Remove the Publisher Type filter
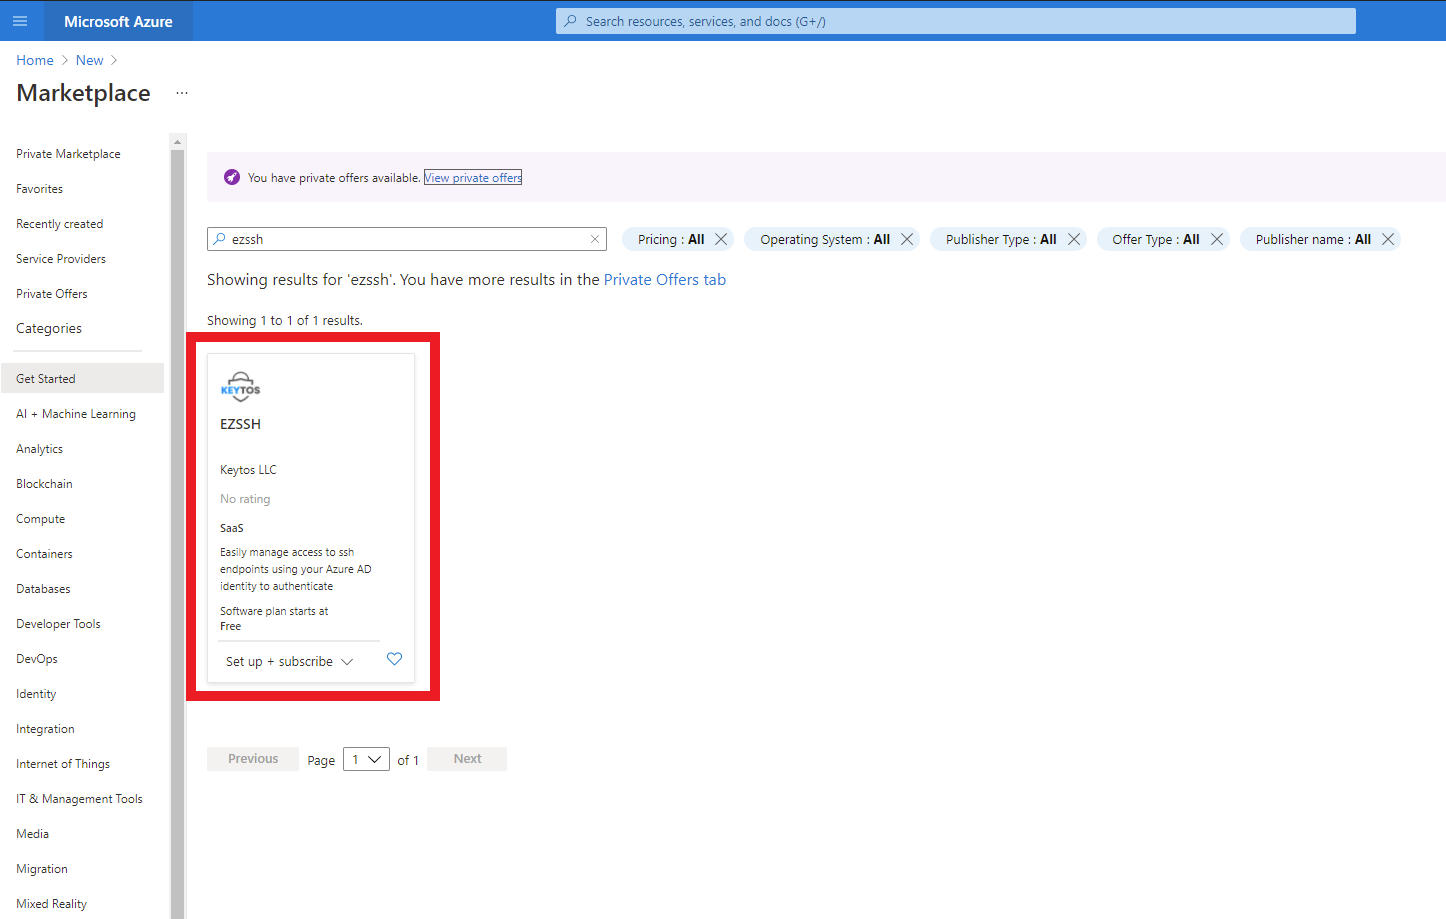The height and width of the screenshot is (919, 1446). (x=1074, y=239)
